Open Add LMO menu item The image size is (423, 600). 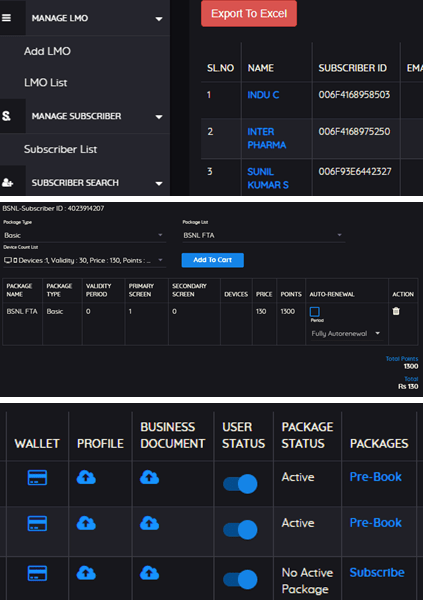tap(47, 51)
